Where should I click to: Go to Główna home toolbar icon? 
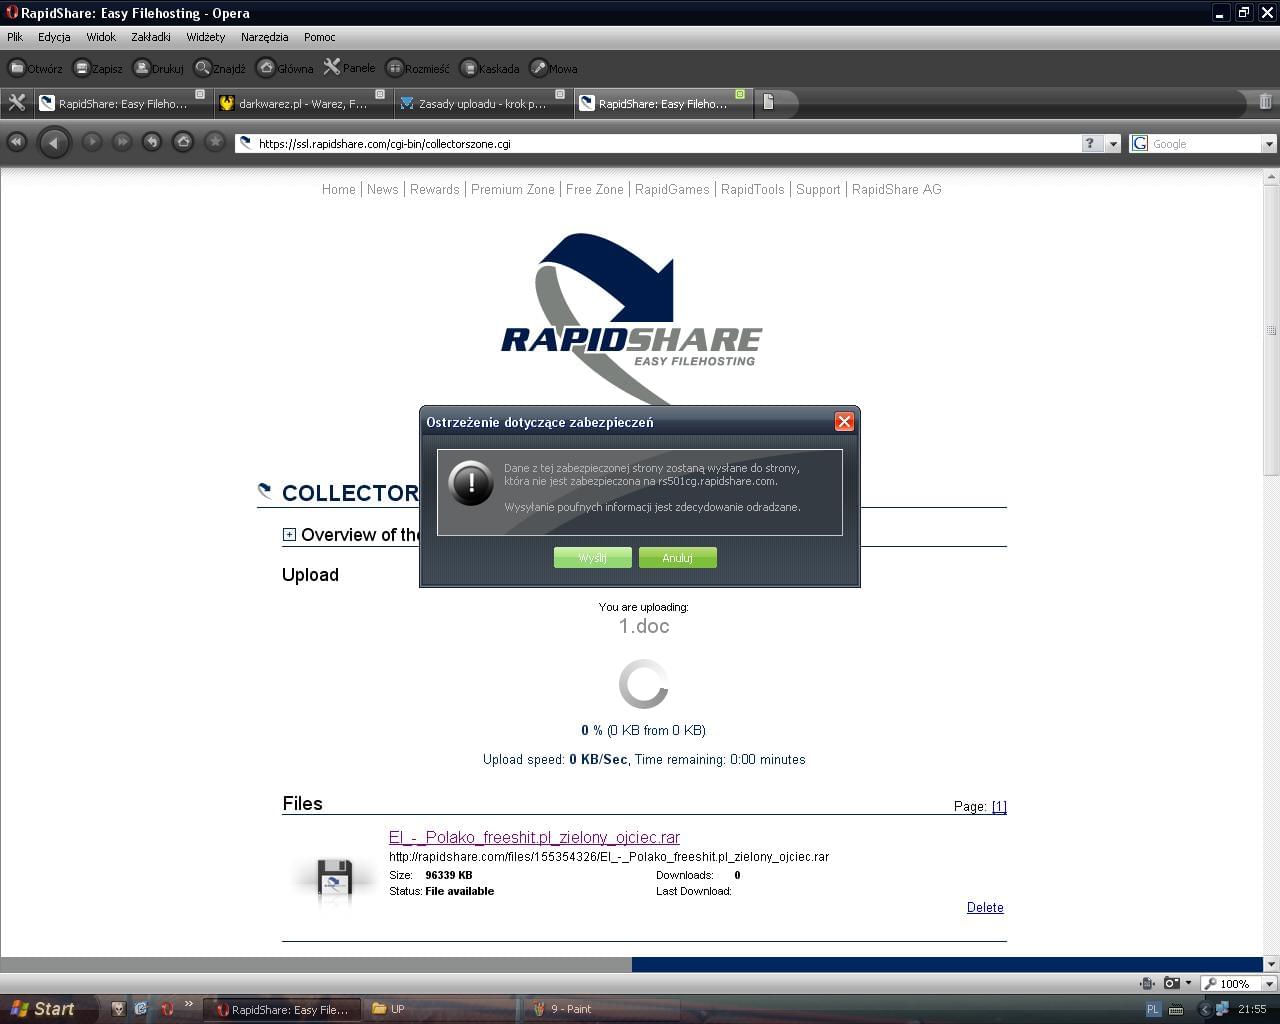tap(266, 68)
